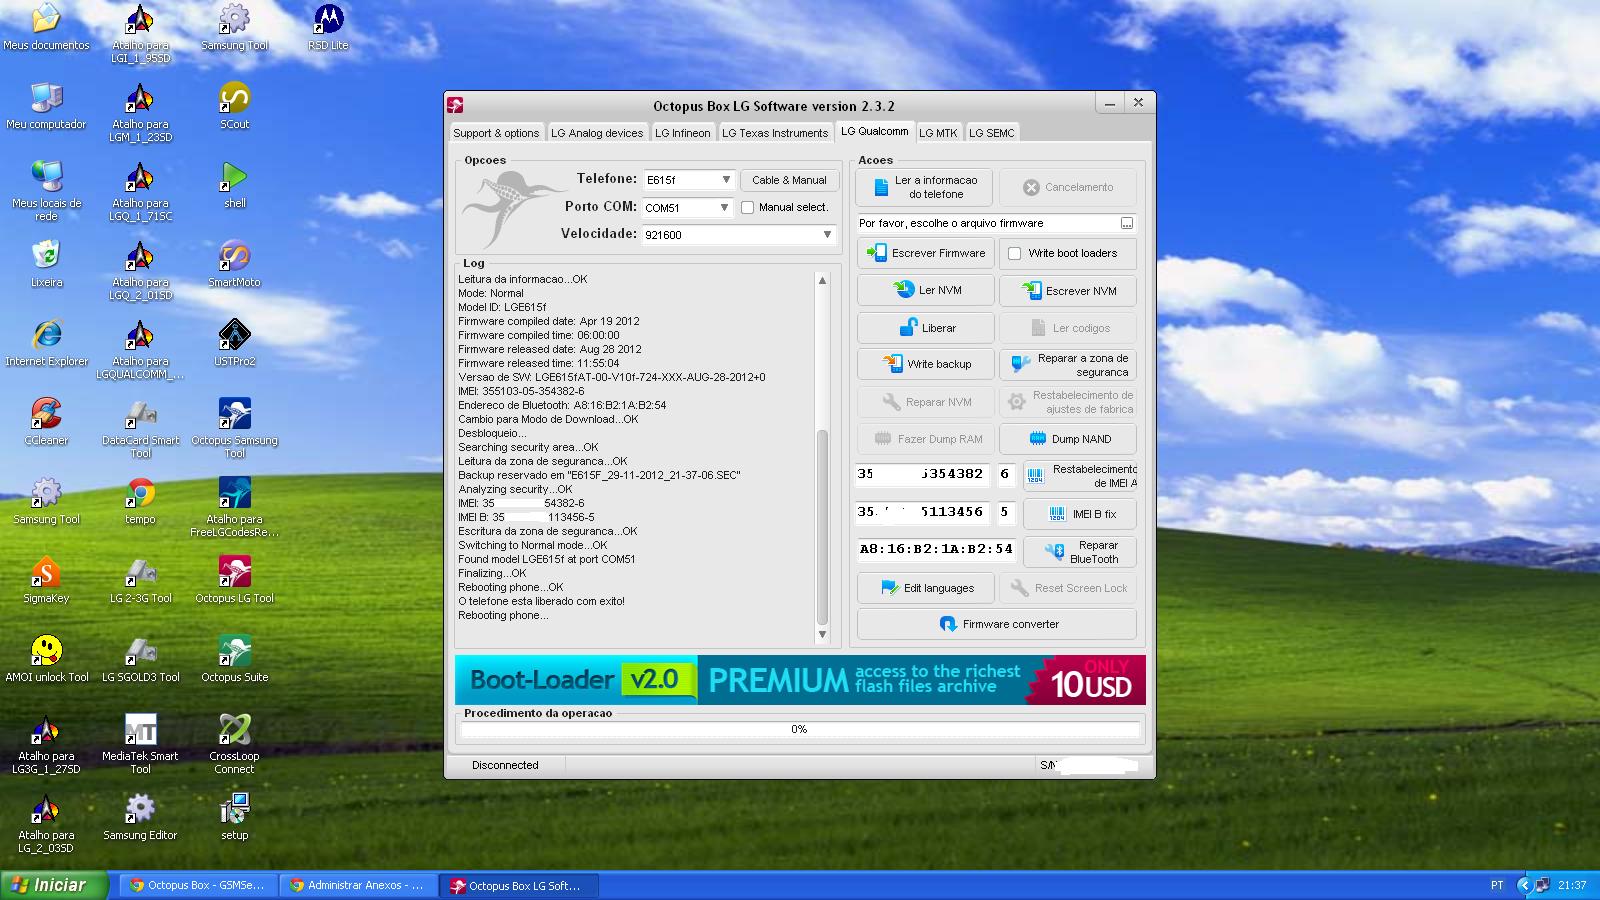Switch to LG SEMC tab
Image resolution: width=1600 pixels, height=900 pixels.
(991, 133)
